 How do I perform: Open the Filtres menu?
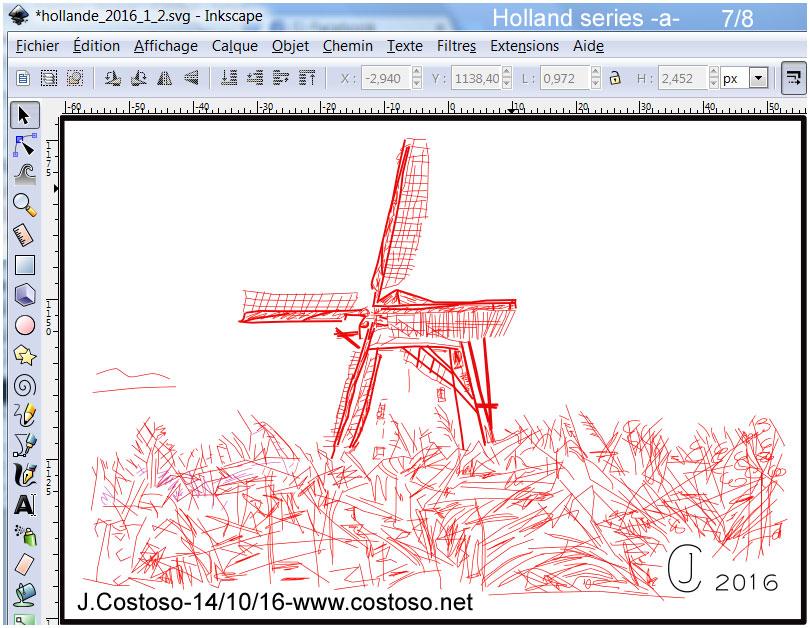pyautogui.click(x=456, y=46)
